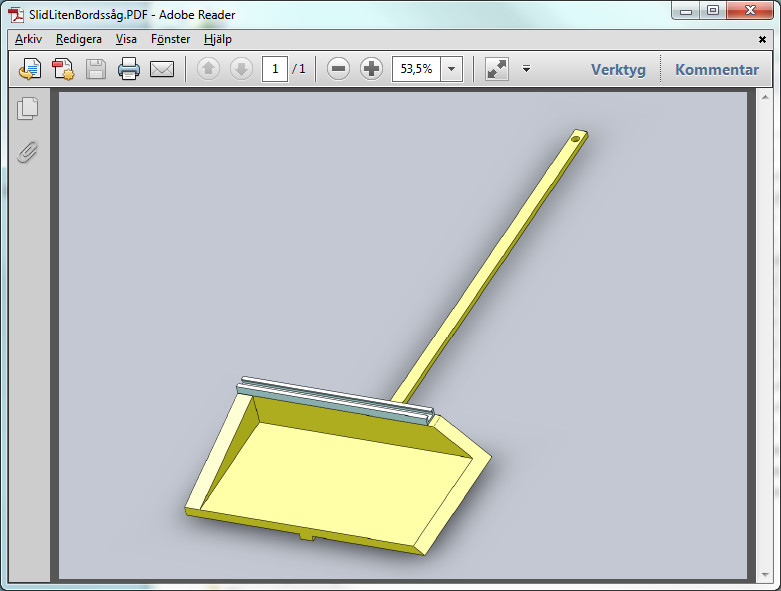Click the email envelope icon
Viewport: 781px width, 591px height.
[162, 69]
